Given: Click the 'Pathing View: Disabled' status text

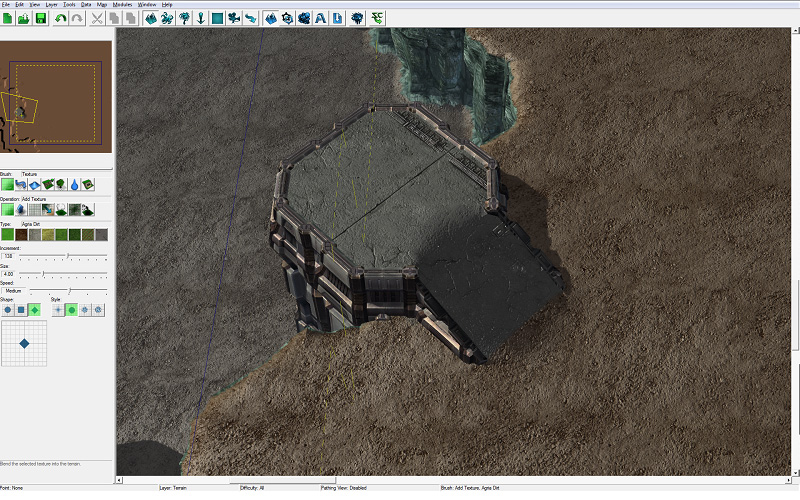Looking at the screenshot, I should point(343,488).
